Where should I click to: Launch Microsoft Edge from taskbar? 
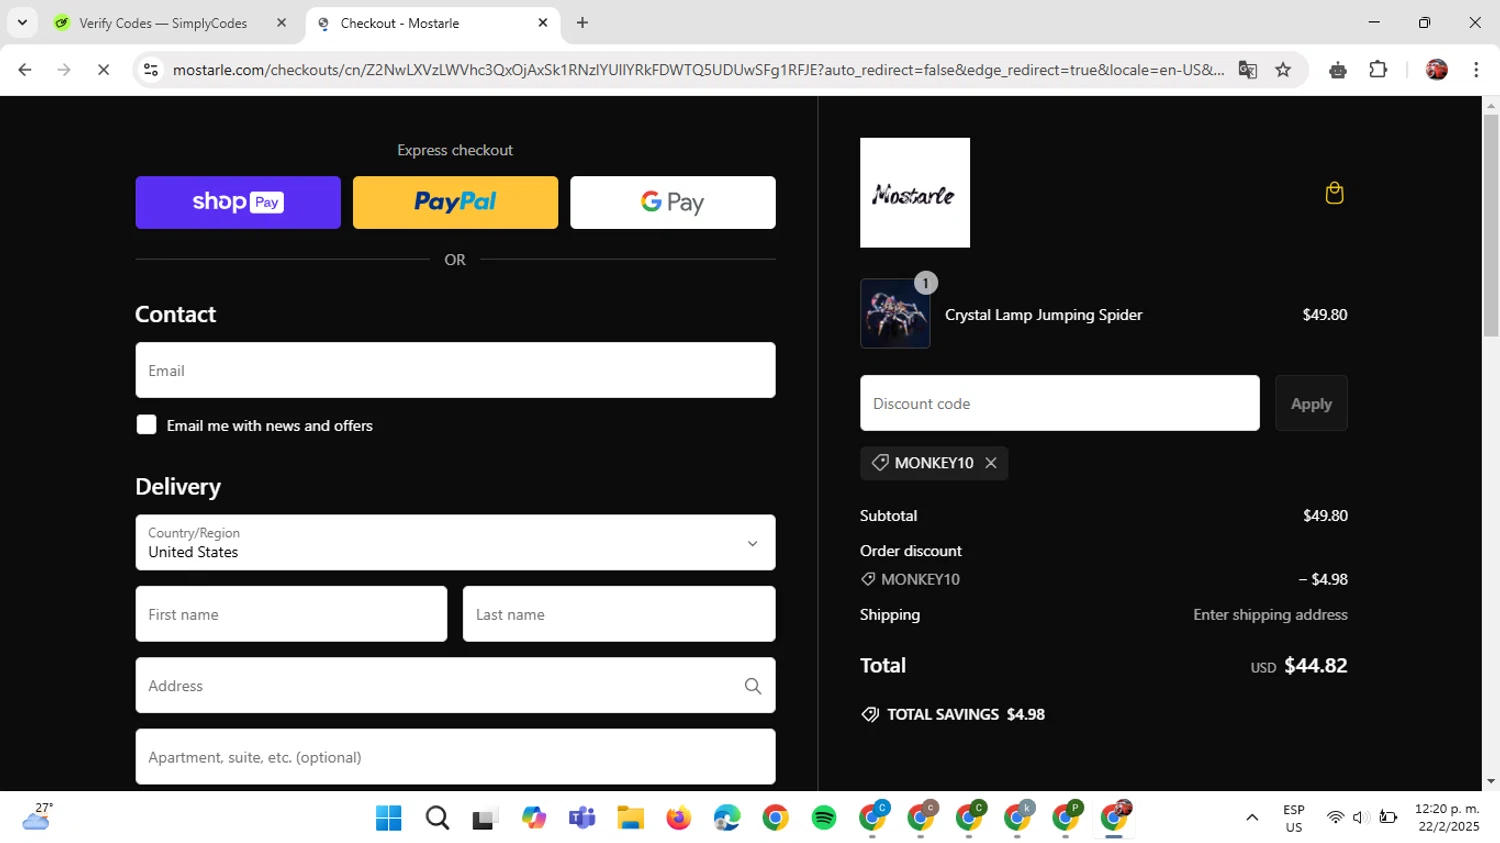(x=727, y=818)
